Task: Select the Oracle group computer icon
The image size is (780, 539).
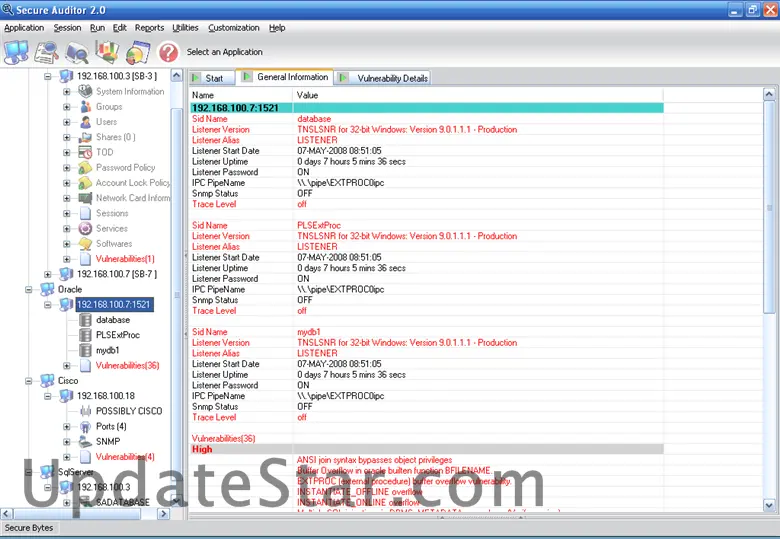Action: (47, 289)
